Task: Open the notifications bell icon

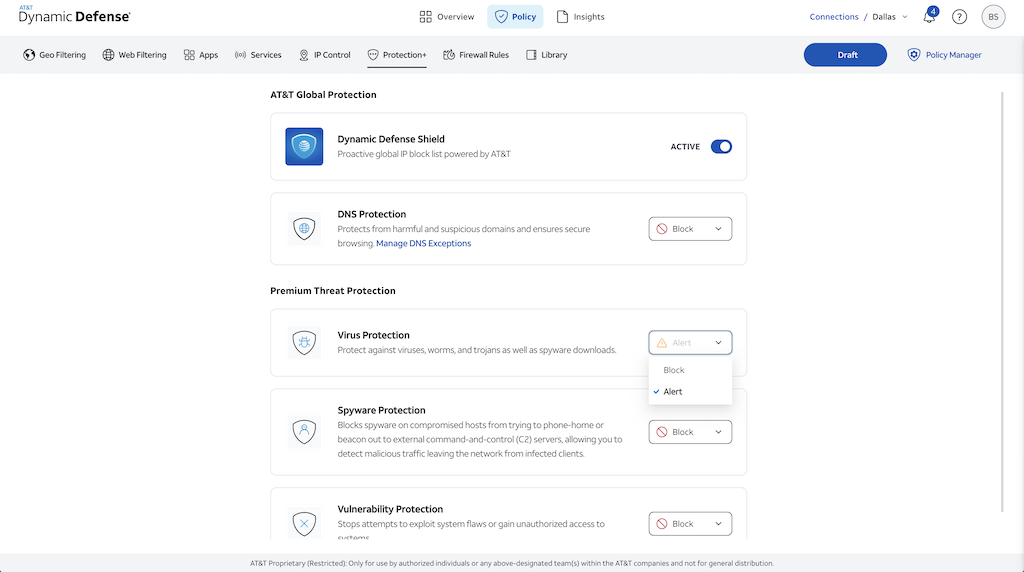Action: point(929,16)
